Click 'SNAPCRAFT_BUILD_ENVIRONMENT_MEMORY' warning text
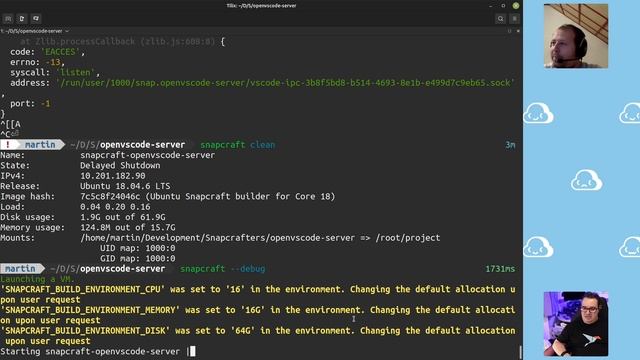The height and width of the screenshot is (360, 640). click(x=90, y=310)
